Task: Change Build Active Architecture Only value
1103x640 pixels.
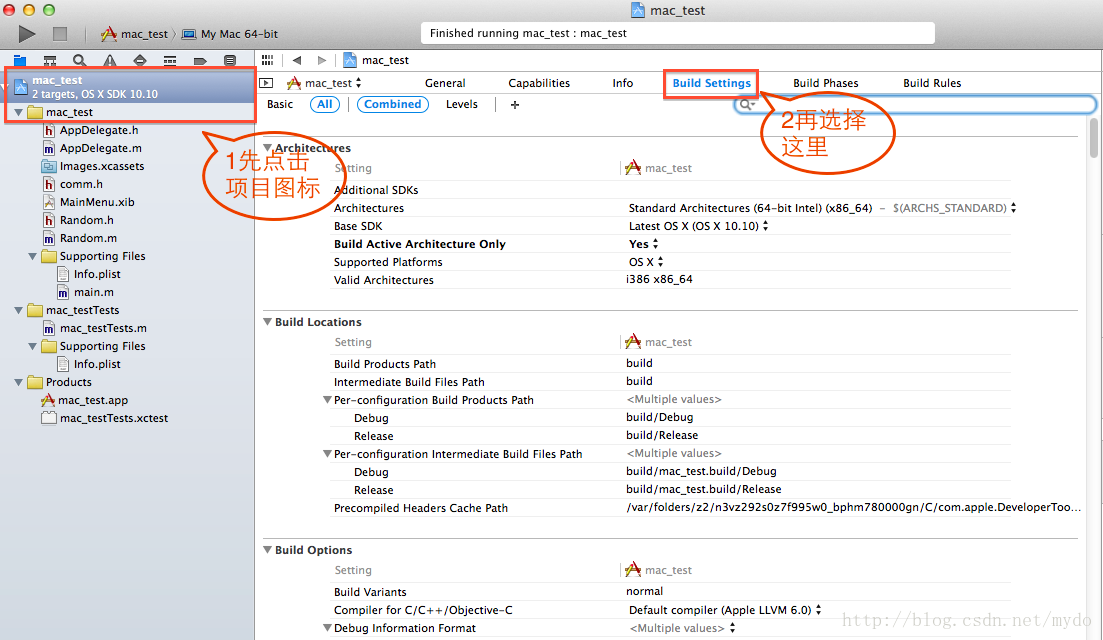Action: click(643, 244)
